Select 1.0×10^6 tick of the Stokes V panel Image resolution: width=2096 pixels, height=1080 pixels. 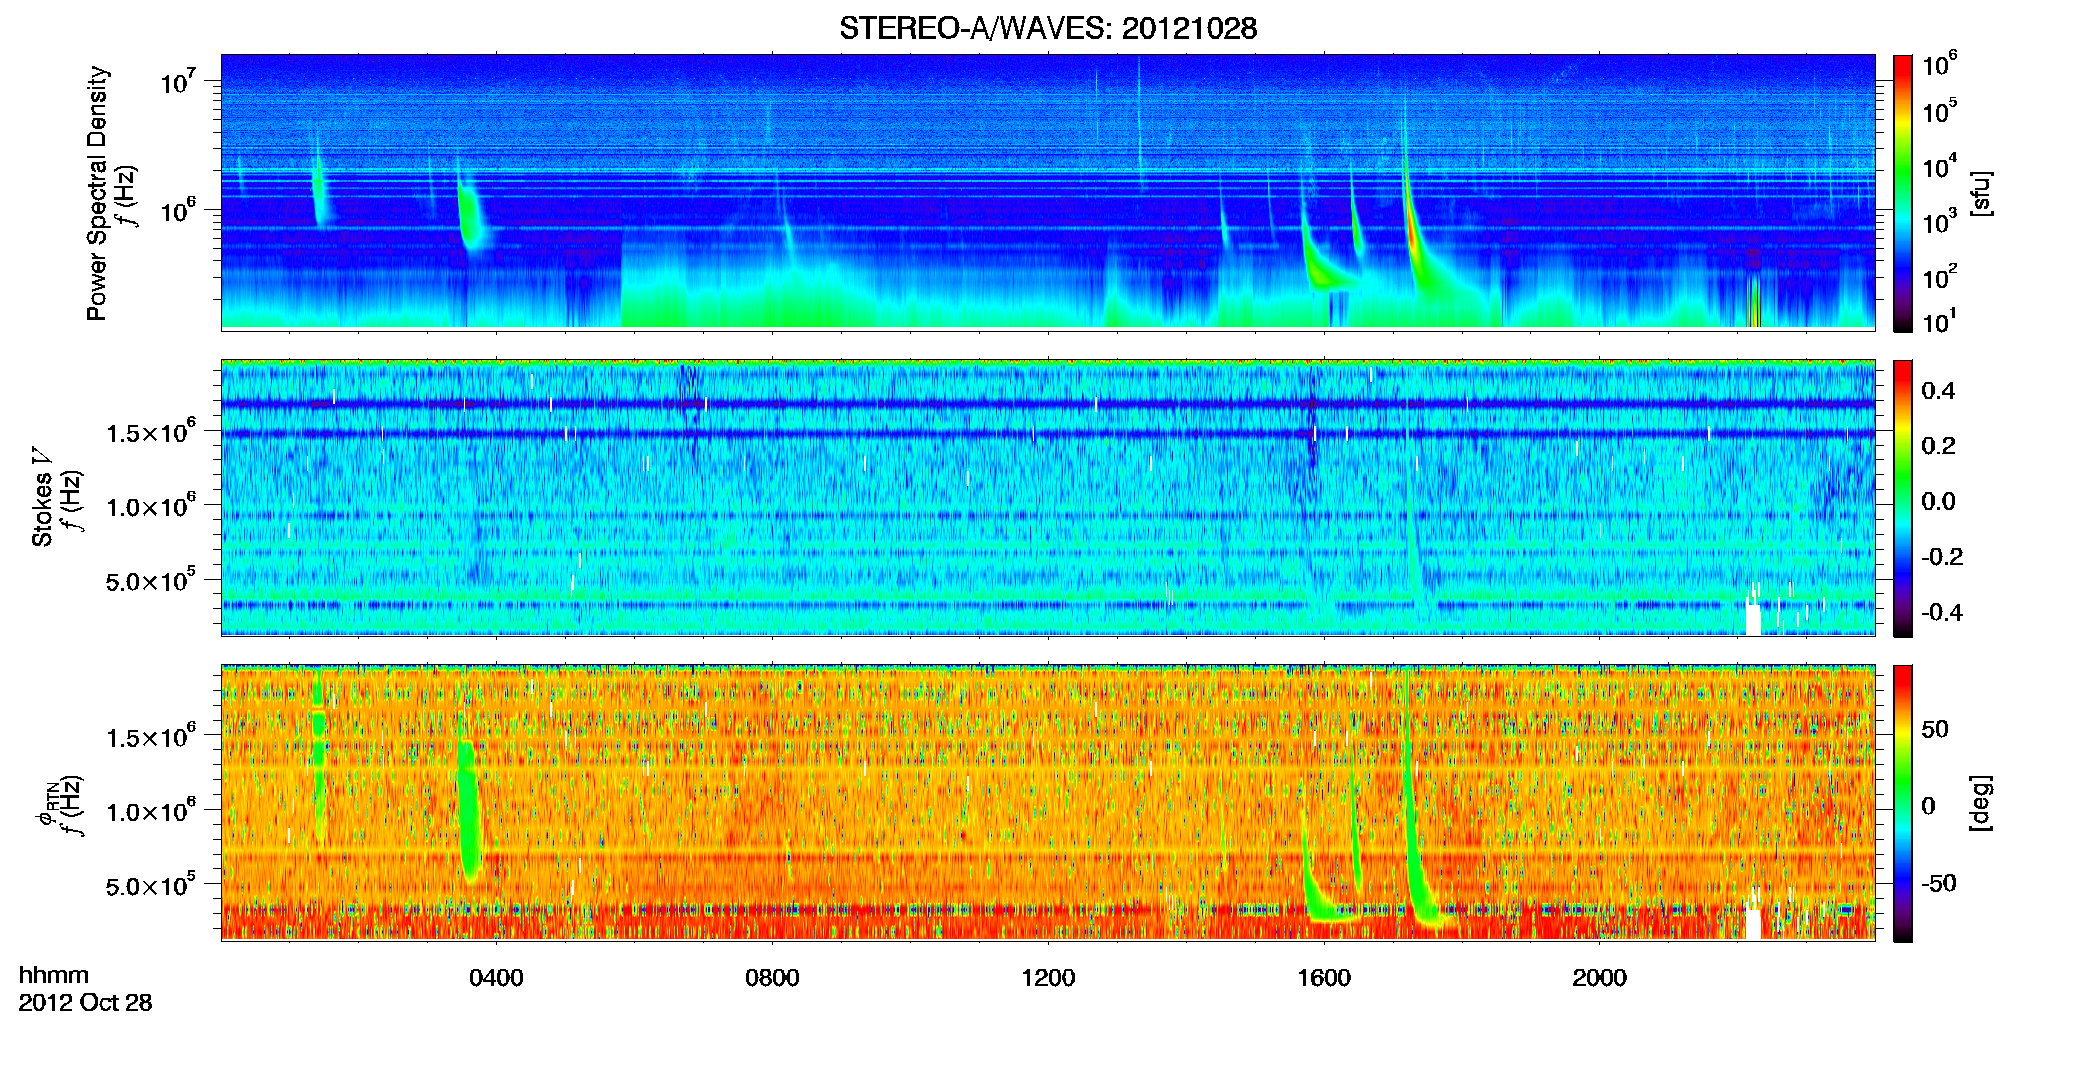(x=151, y=506)
